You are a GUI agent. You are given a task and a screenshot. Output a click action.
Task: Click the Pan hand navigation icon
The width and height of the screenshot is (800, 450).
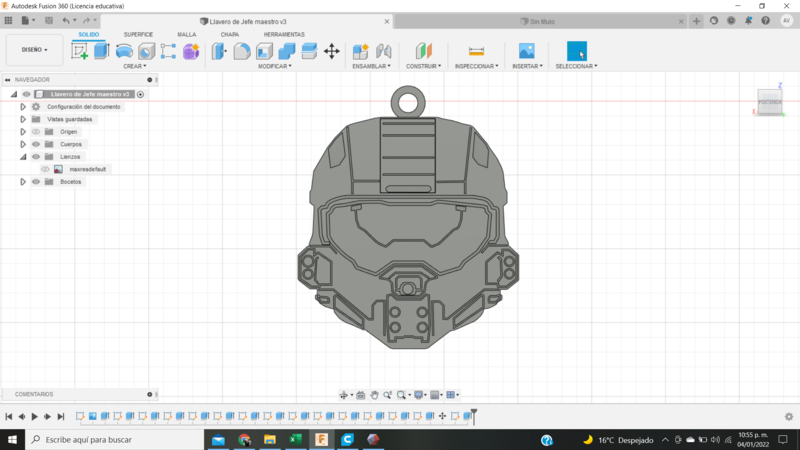(374, 395)
